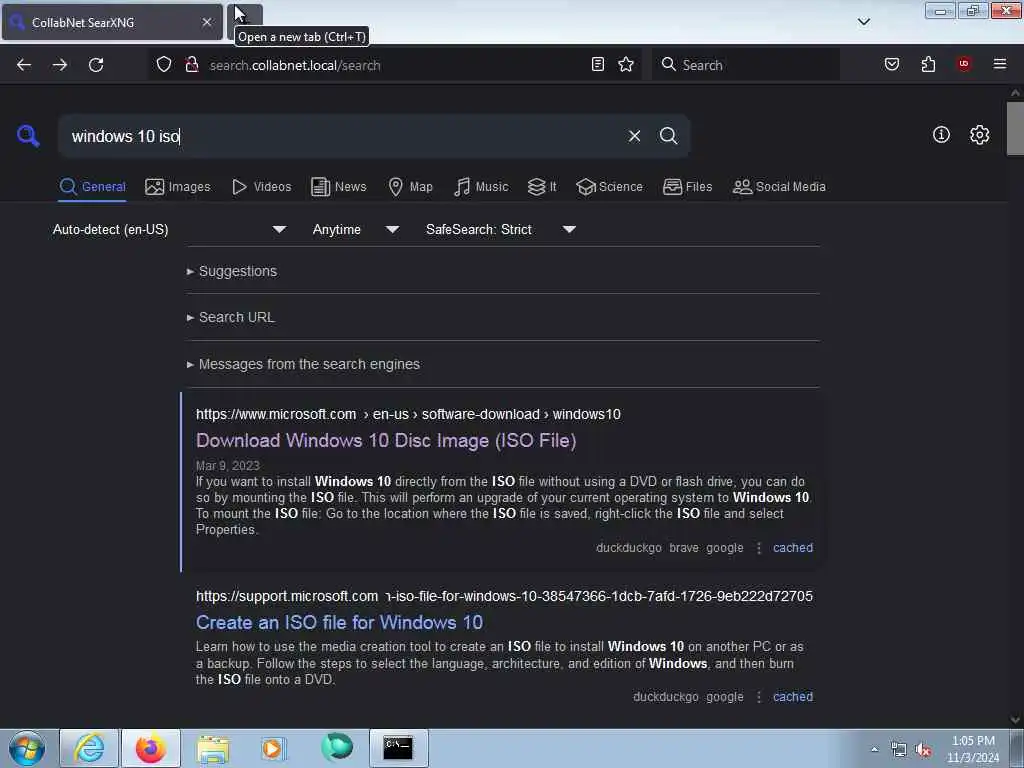Toggle reader view icon in address bar
Screen dimensions: 1024x768
pyautogui.click(x=598, y=64)
